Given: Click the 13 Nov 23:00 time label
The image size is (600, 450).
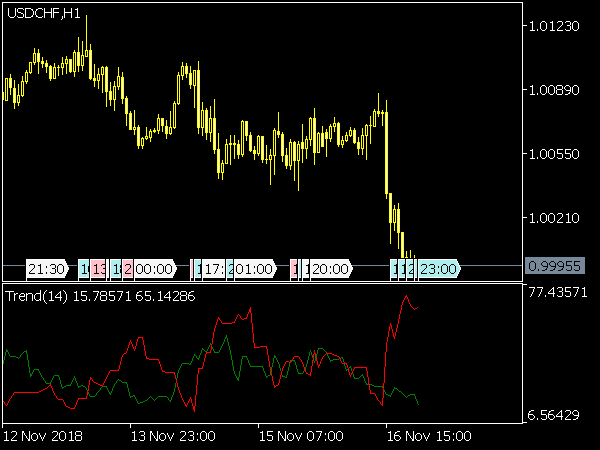Looking at the screenshot, I should tap(173, 436).
